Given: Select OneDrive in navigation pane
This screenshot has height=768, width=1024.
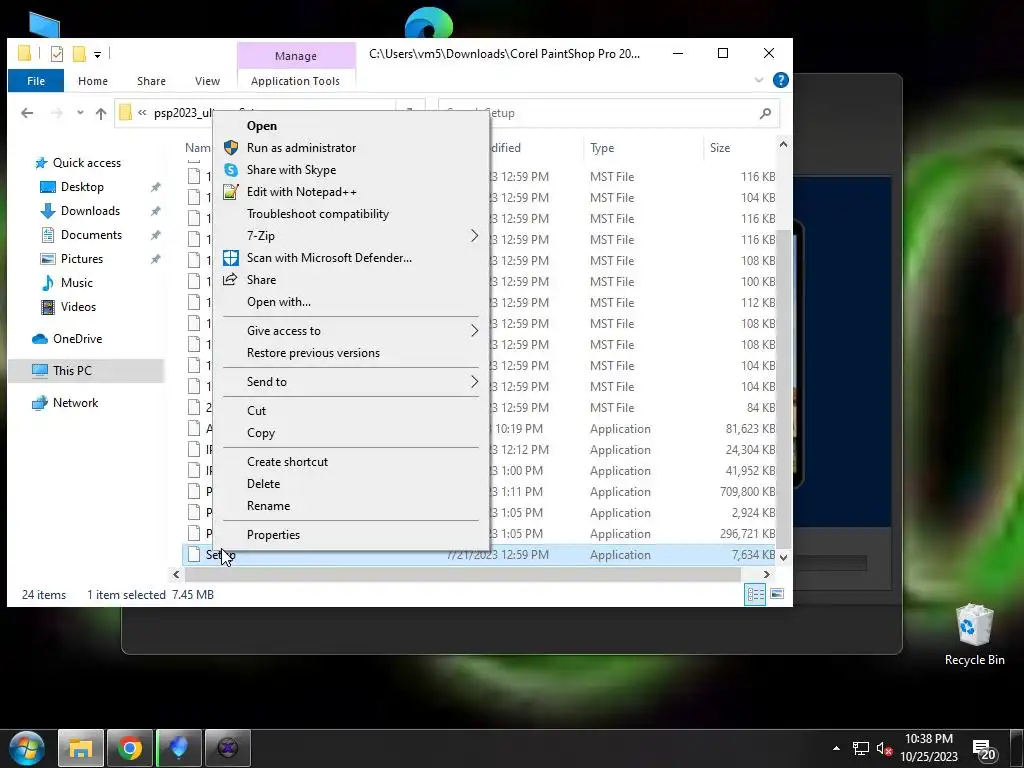Looking at the screenshot, I should point(77,339).
